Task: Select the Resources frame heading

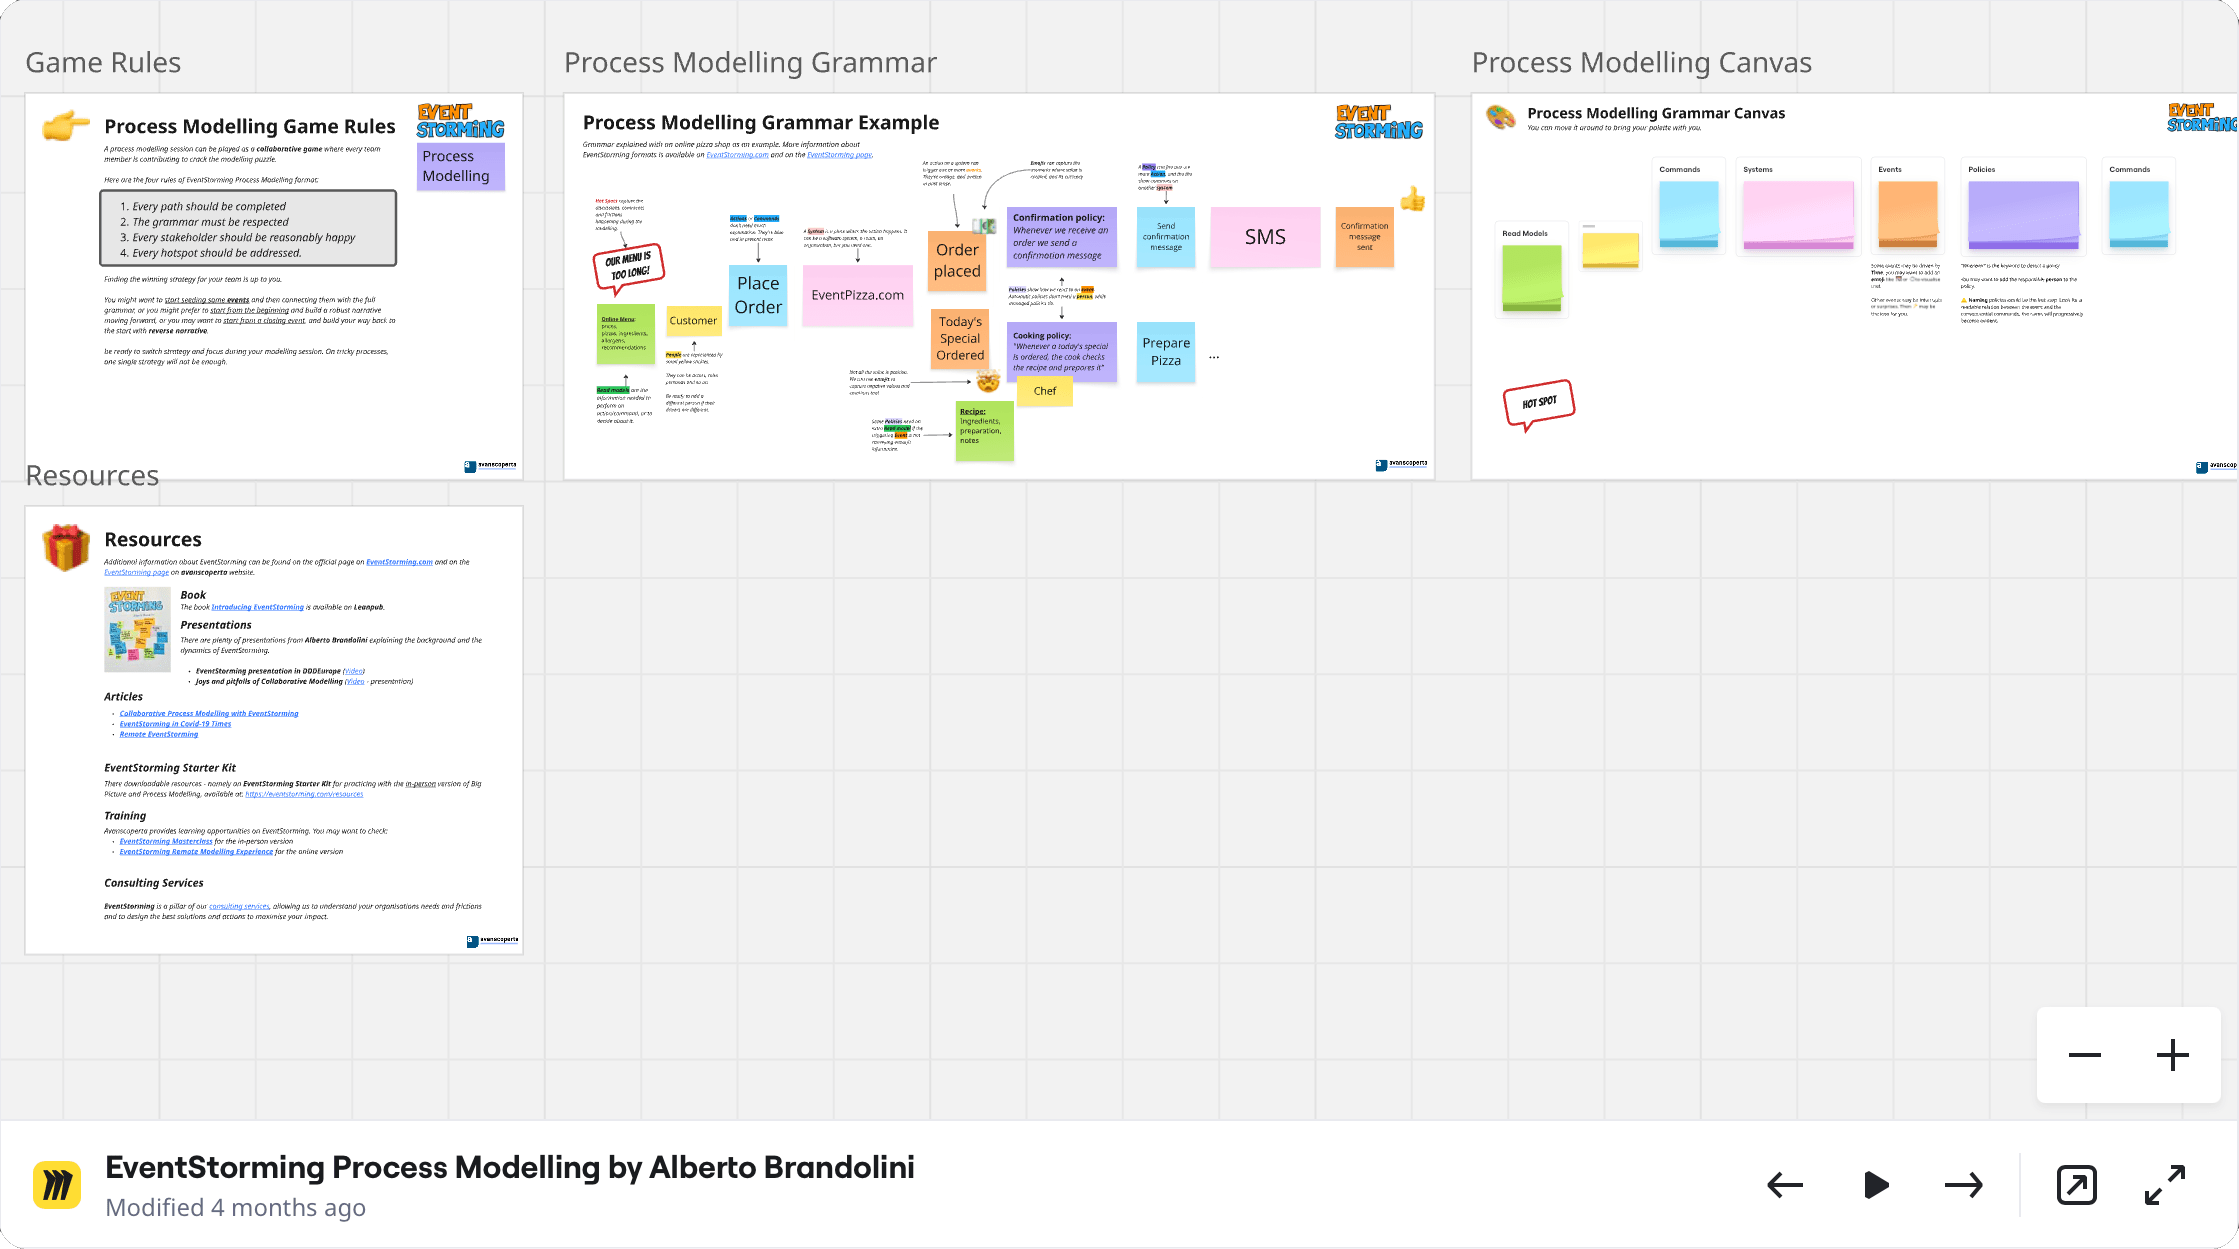Action: (92, 475)
